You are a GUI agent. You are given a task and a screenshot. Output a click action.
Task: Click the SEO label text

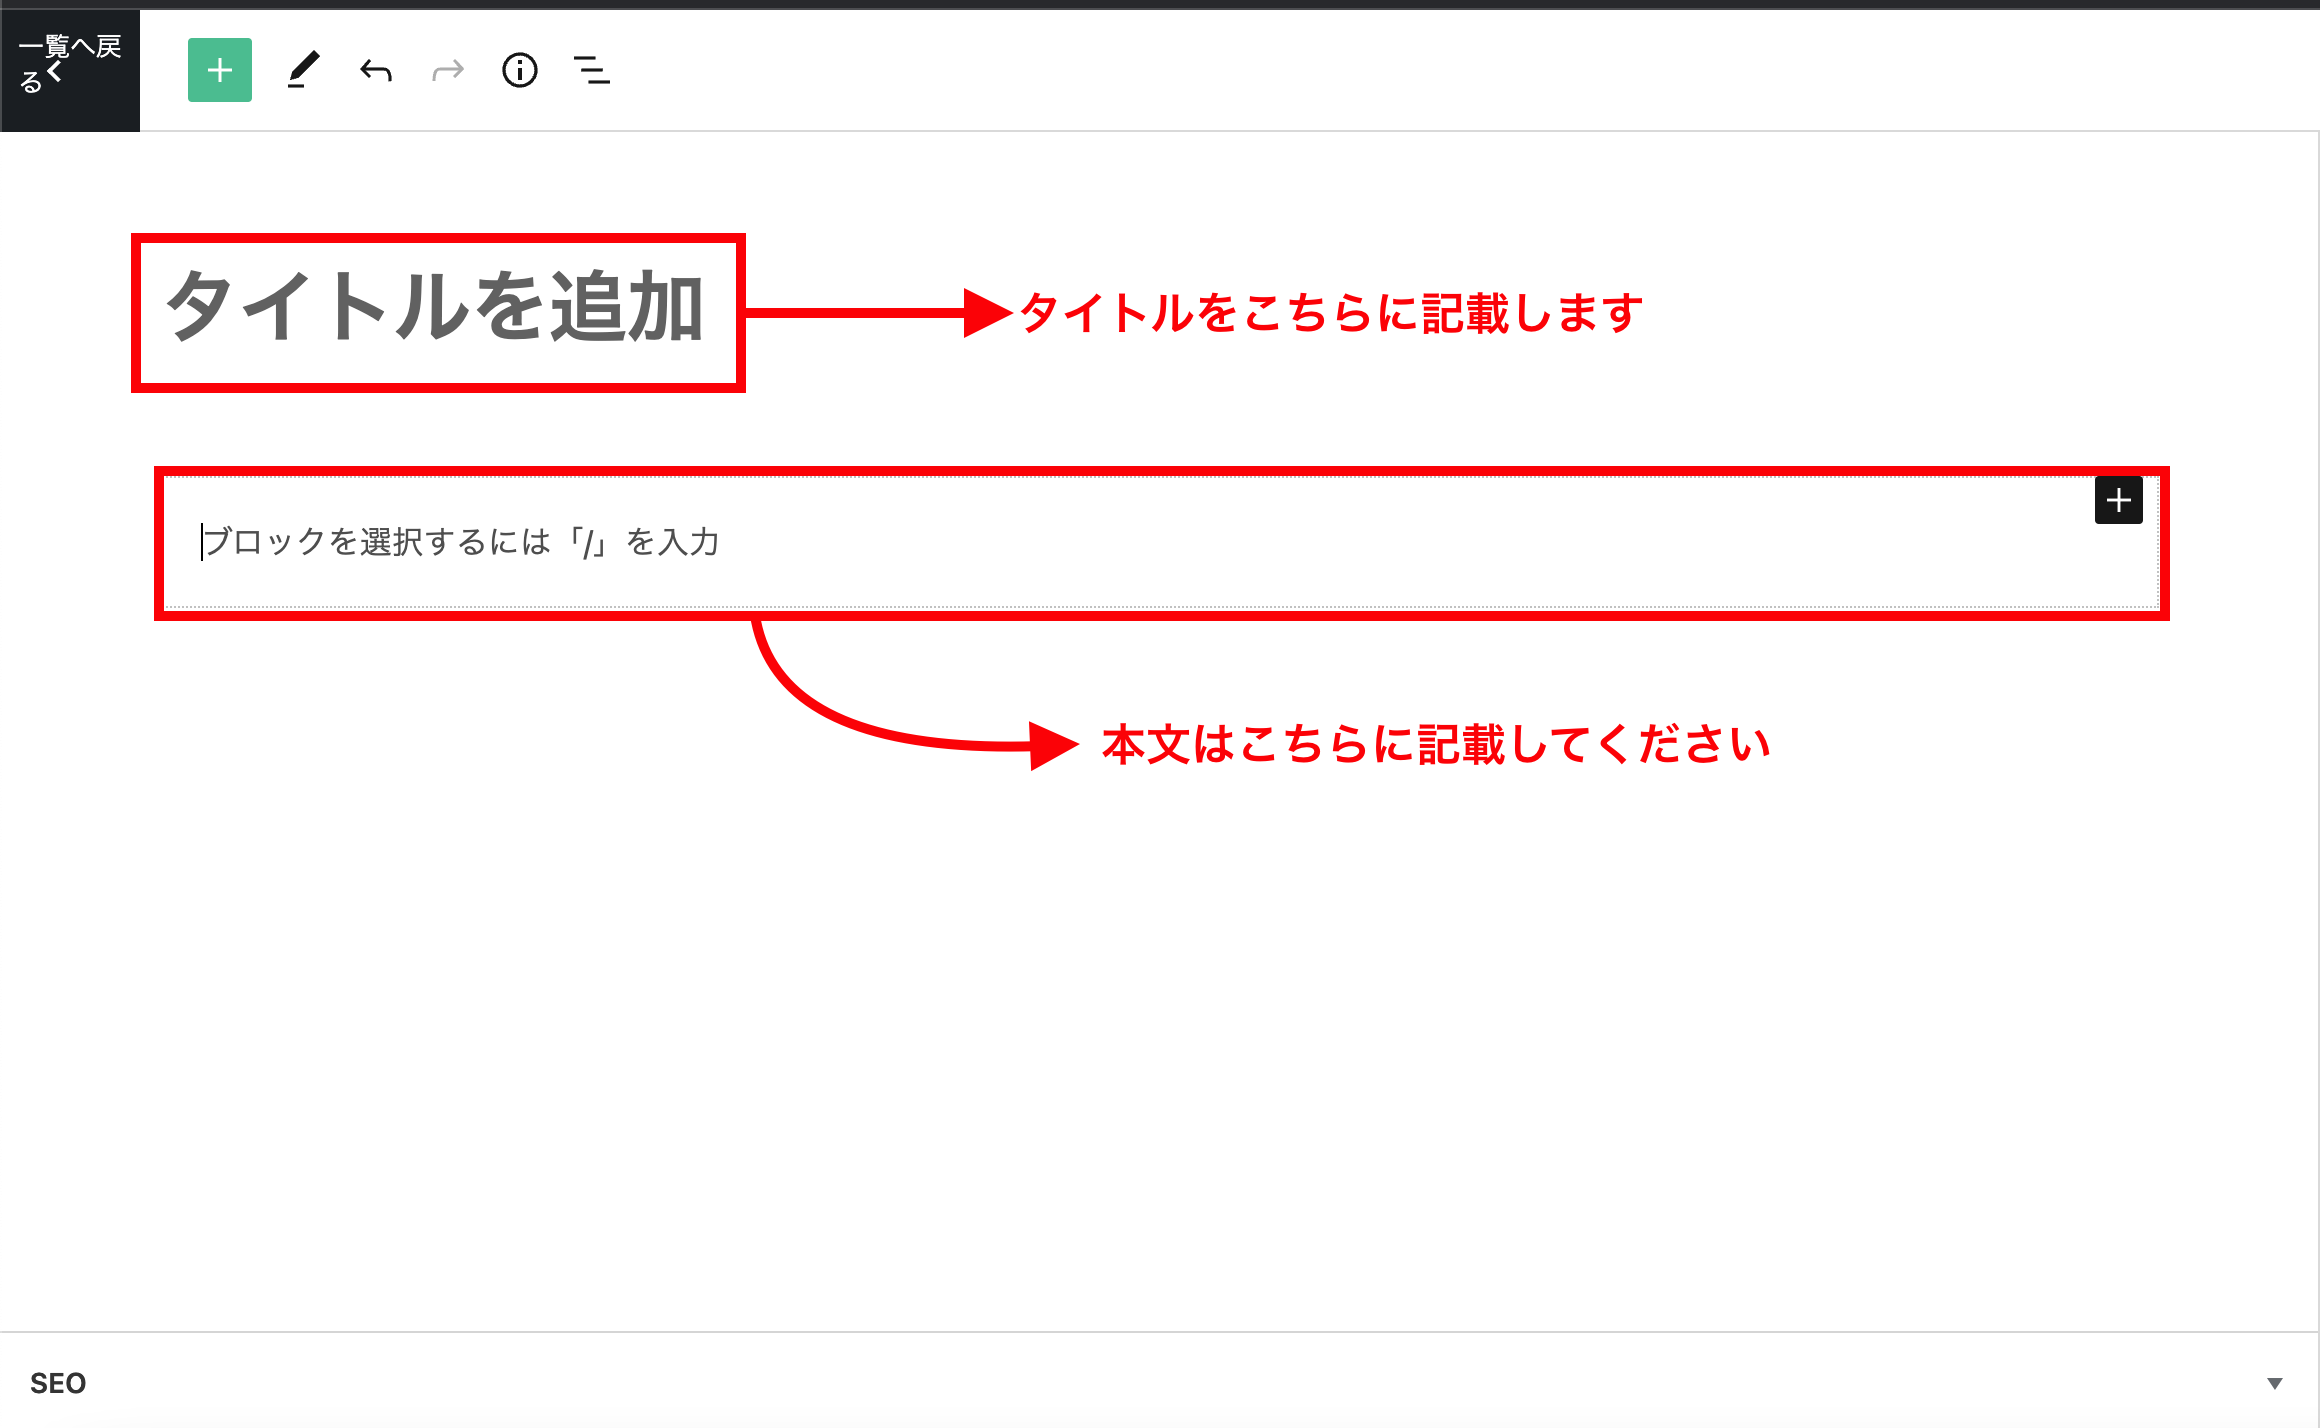pos(58,1383)
